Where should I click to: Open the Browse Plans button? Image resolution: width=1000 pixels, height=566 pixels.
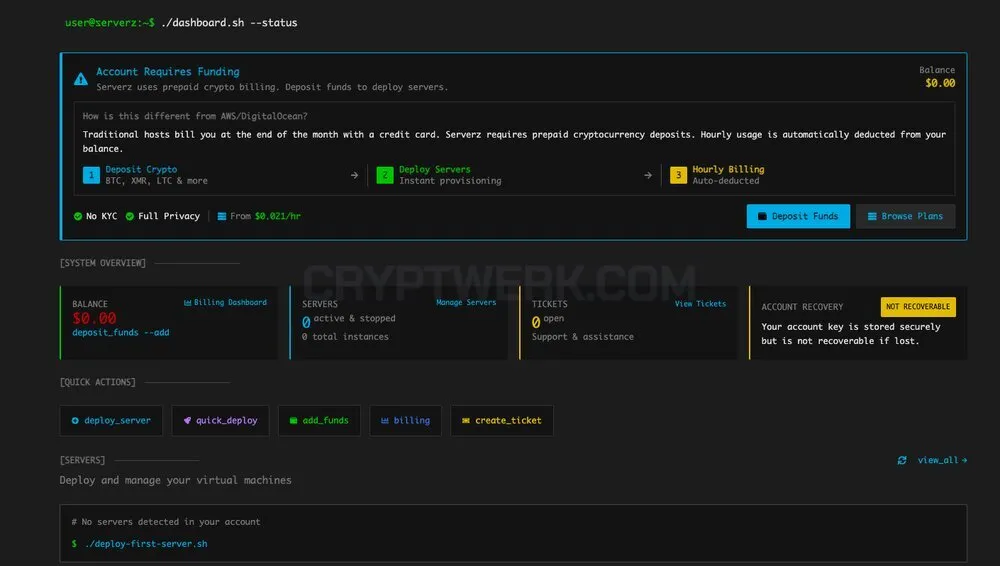[905, 216]
